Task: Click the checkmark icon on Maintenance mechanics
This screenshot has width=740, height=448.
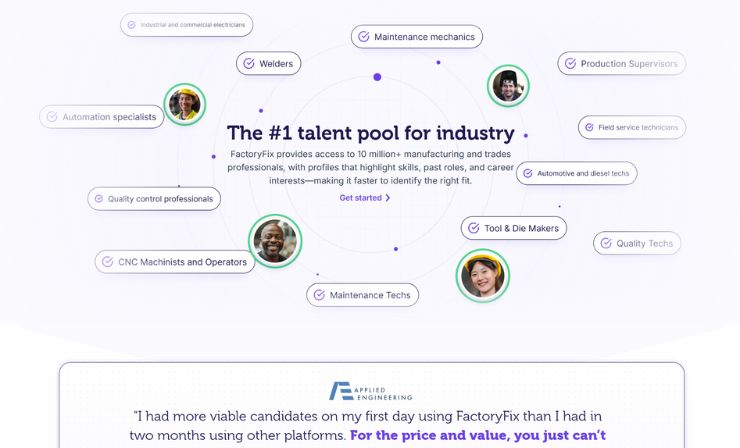Action: [x=363, y=36]
